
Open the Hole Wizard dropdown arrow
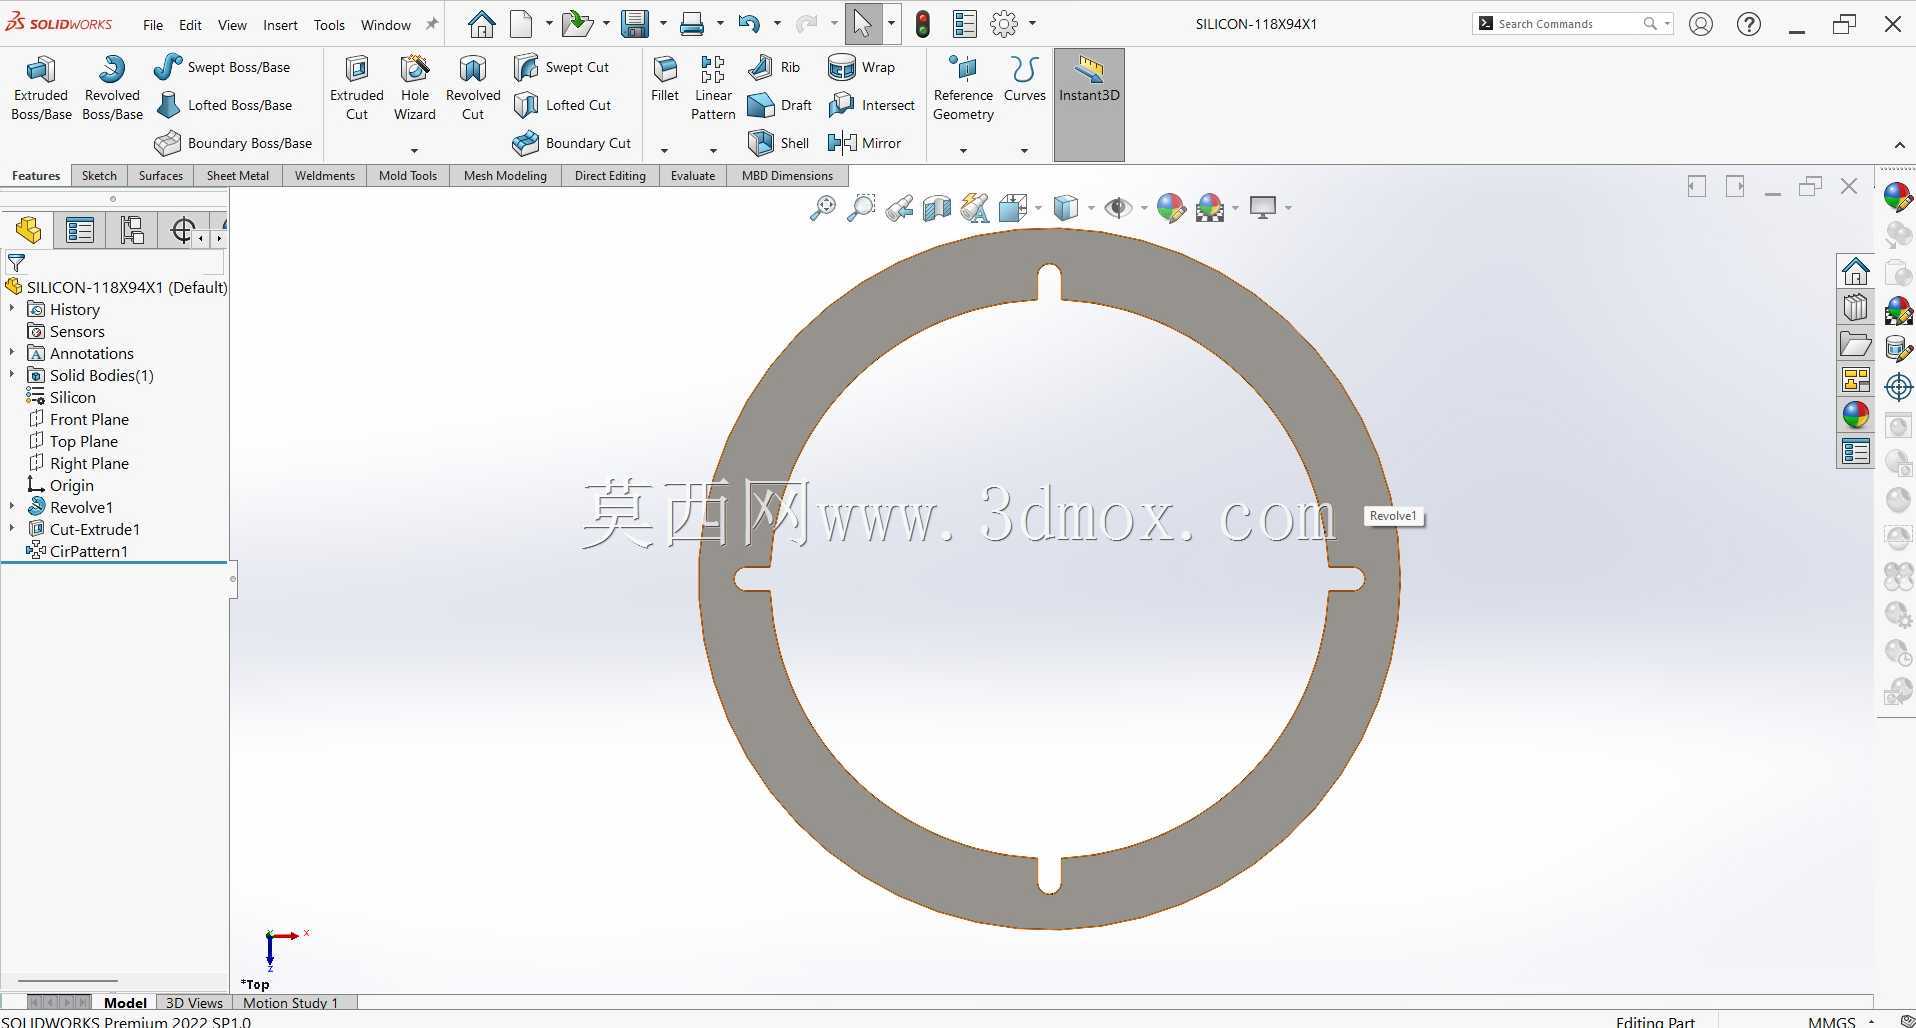(x=414, y=151)
